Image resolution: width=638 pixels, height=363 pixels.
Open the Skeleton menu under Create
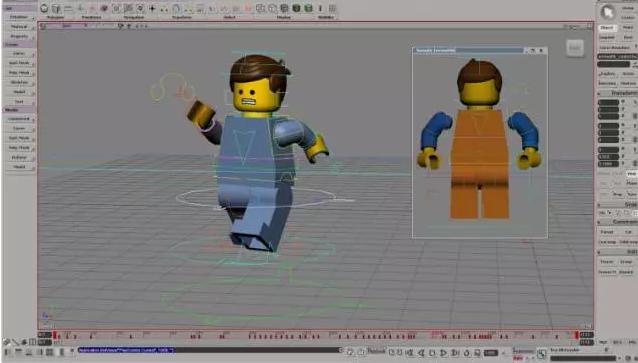19,82
